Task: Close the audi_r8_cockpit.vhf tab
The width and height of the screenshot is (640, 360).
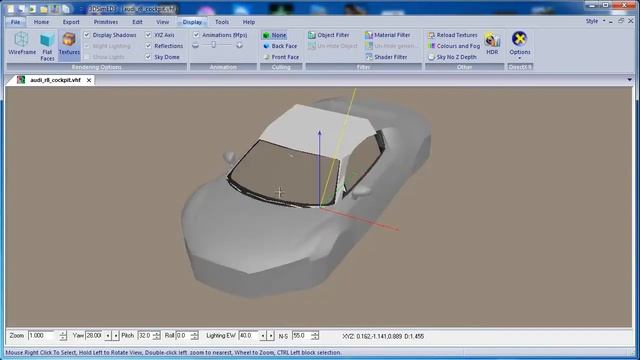Action: click(89, 80)
